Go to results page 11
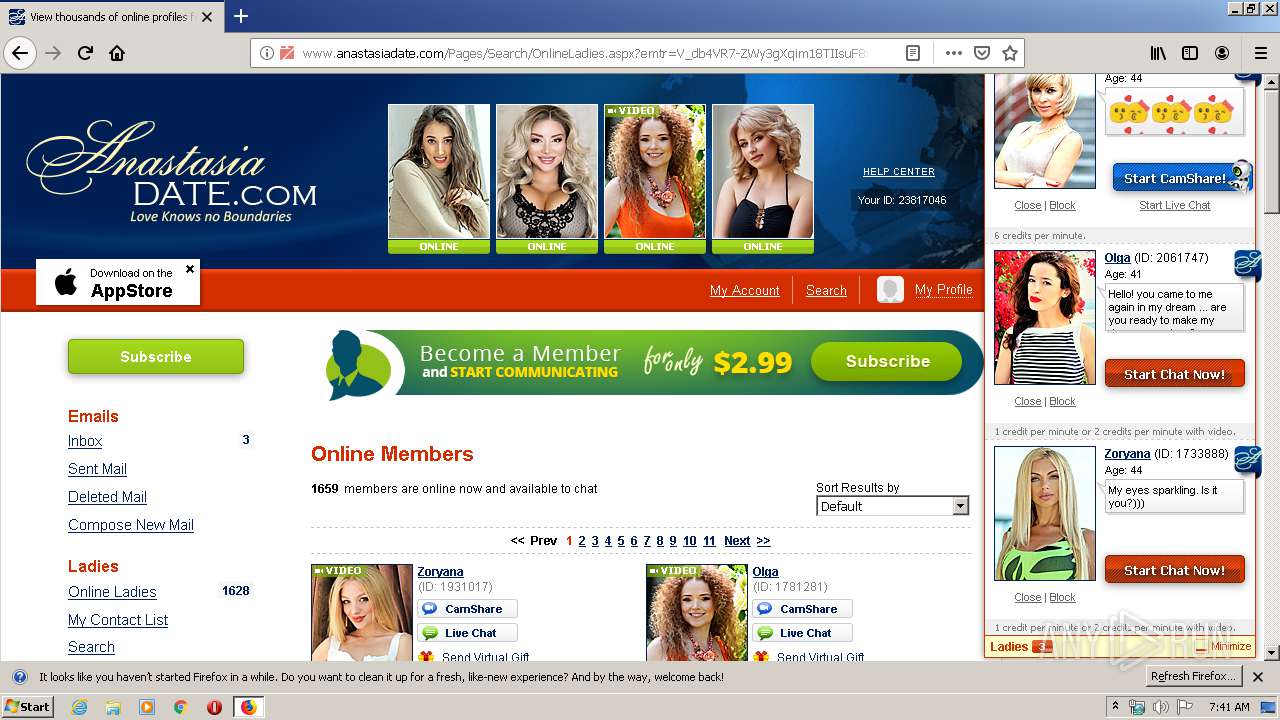Image resolution: width=1280 pixels, height=720 pixels. [709, 541]
